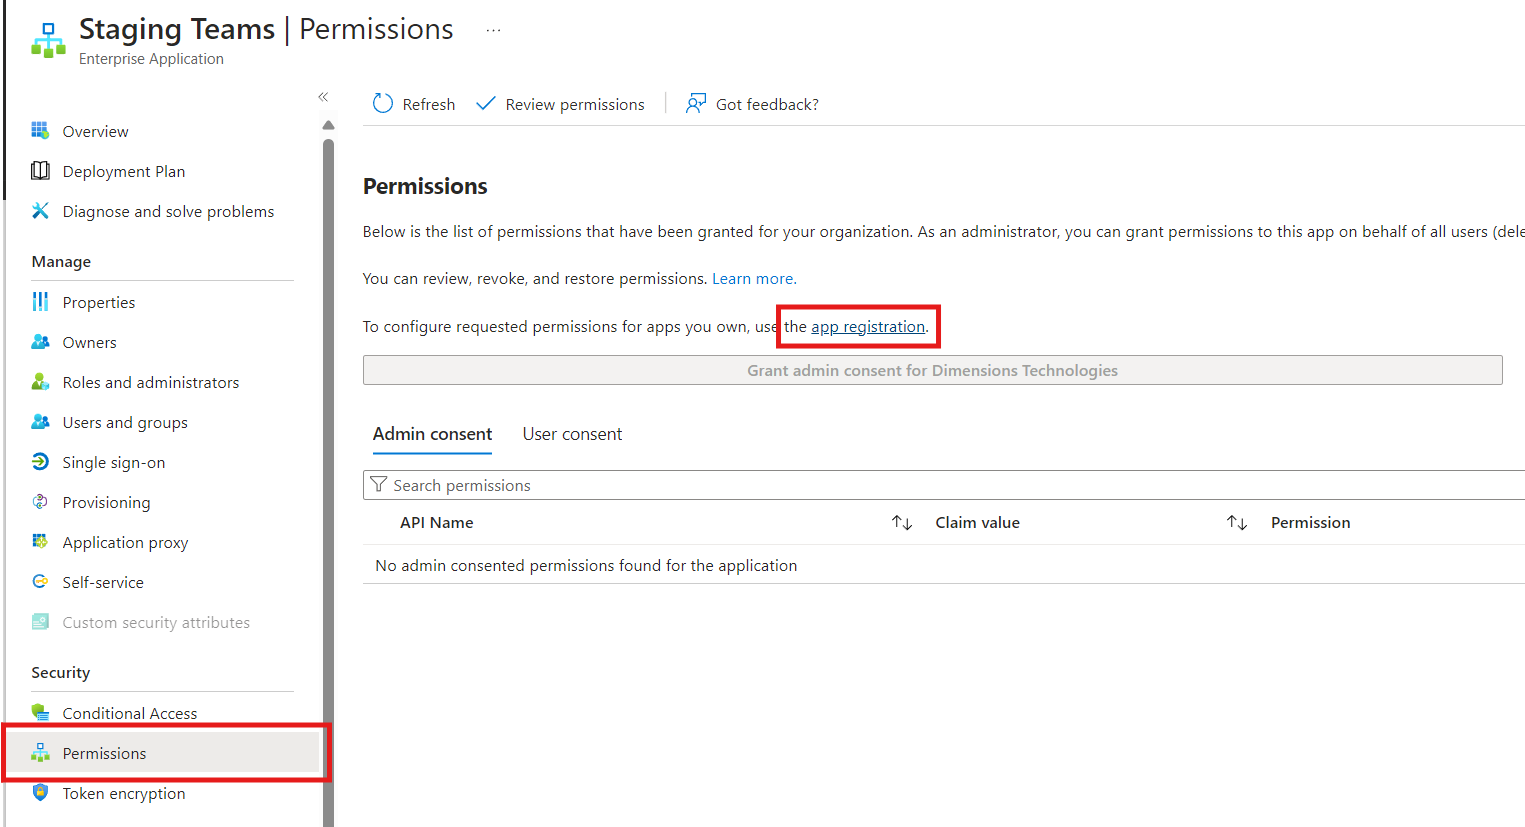Sort by Claim value column arrows
Image resolution: width=1525 pixels, height=827 pixels.
(x=1237, y=522)
